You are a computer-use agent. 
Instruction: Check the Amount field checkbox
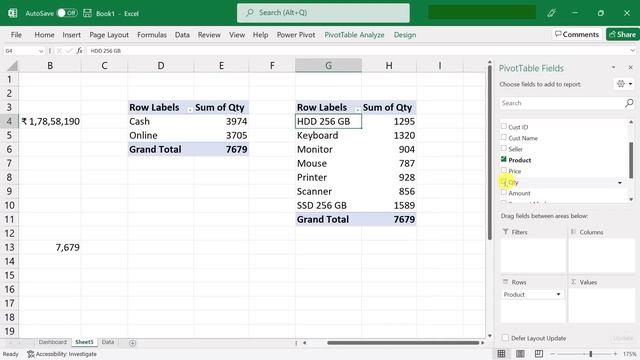click(x=504, y=193)
